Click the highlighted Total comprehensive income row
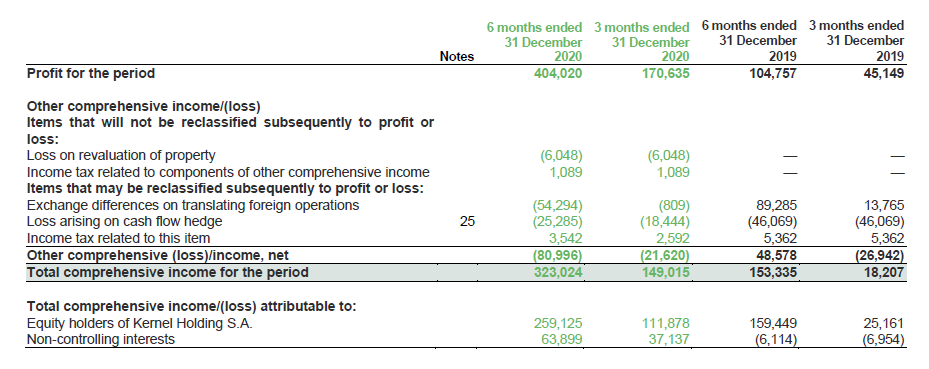The image size is (929, 369). pos(466,272)
